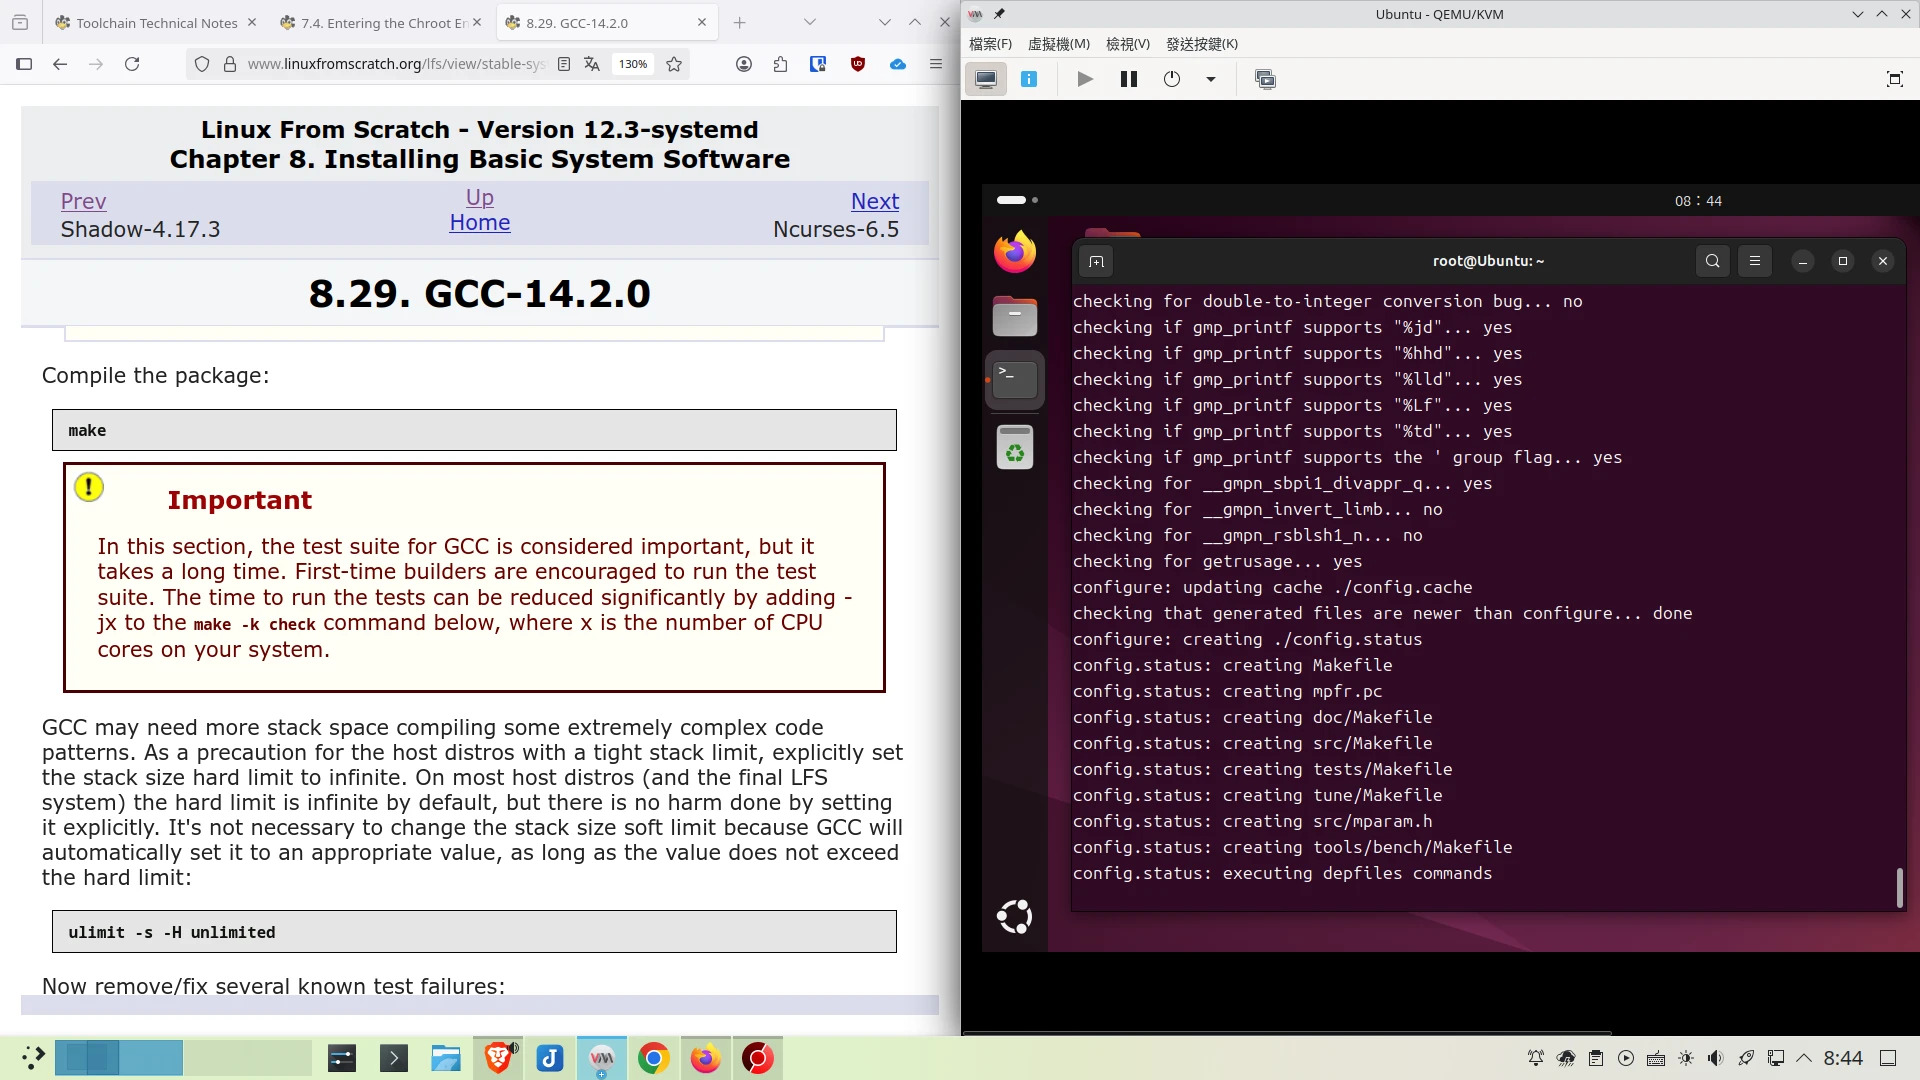The height and width of the screenshot is (1080, 1920).
Task: Open Firefox from the Ubuntu dock
Action: coord(1014,252)
